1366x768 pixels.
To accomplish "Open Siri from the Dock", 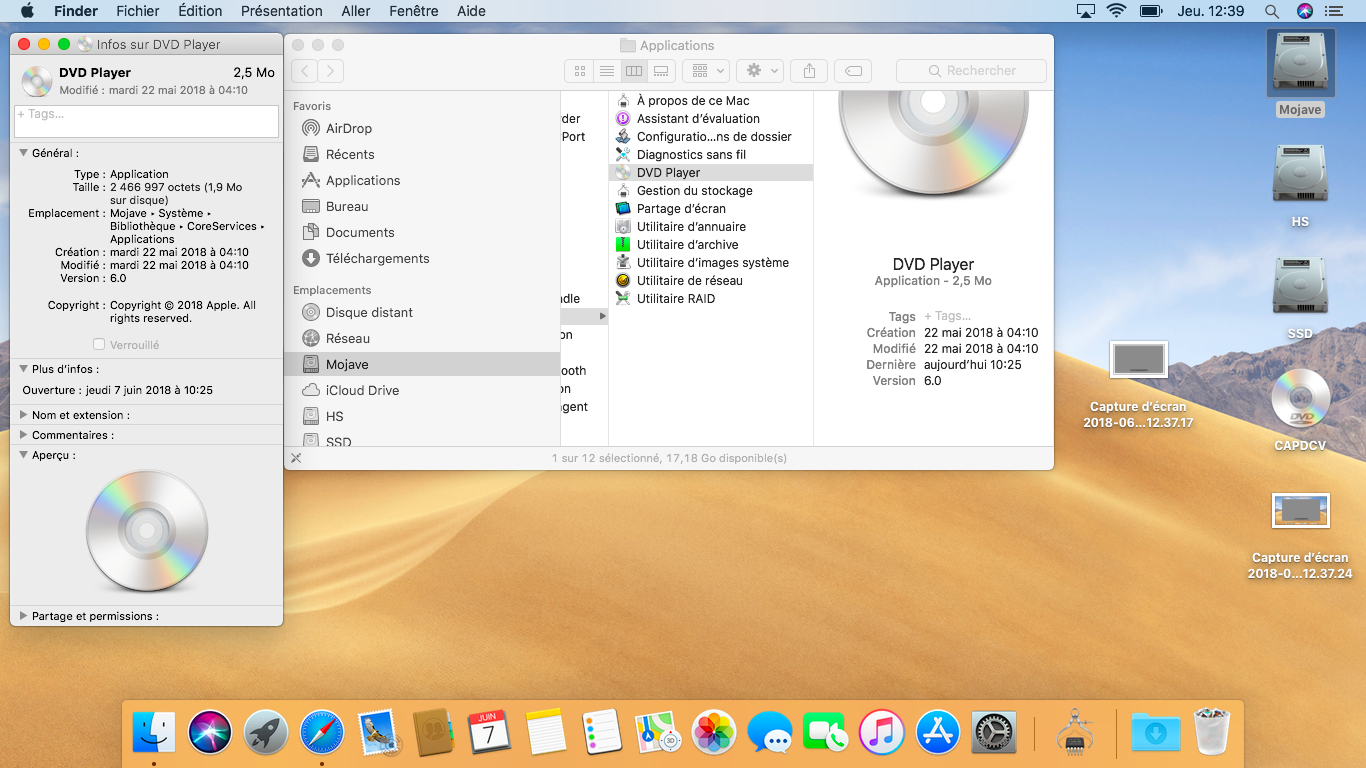I will 210,733.
